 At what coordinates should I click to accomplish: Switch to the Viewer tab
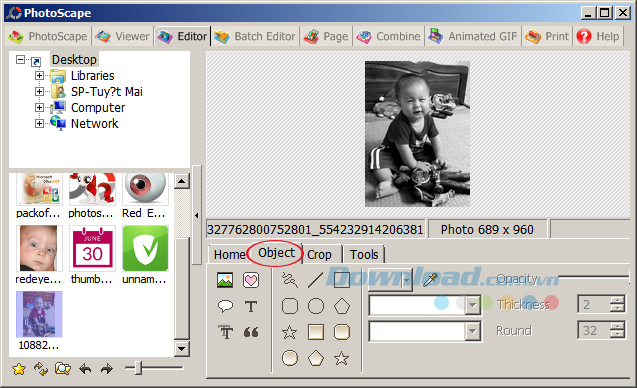point(123,37)
